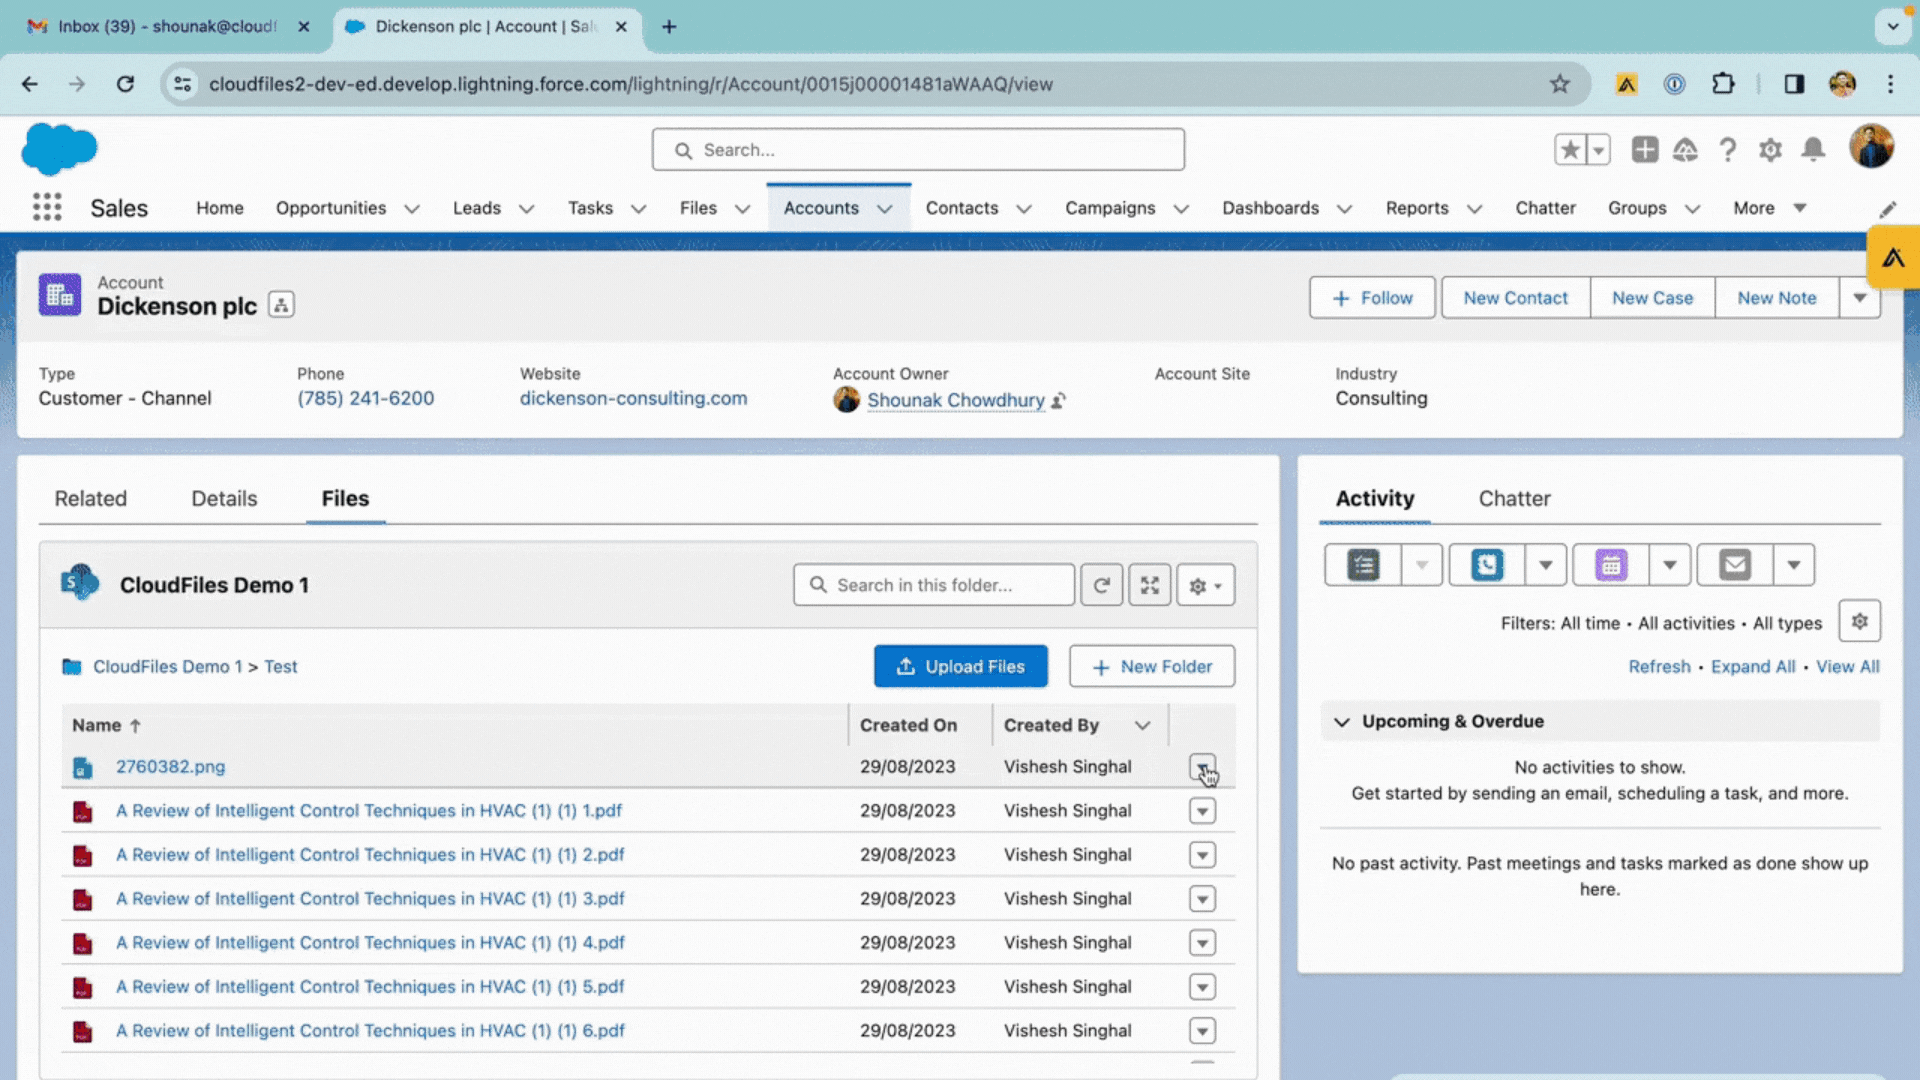Open the Chrome three-dot menu

[x=1890, y=84]
